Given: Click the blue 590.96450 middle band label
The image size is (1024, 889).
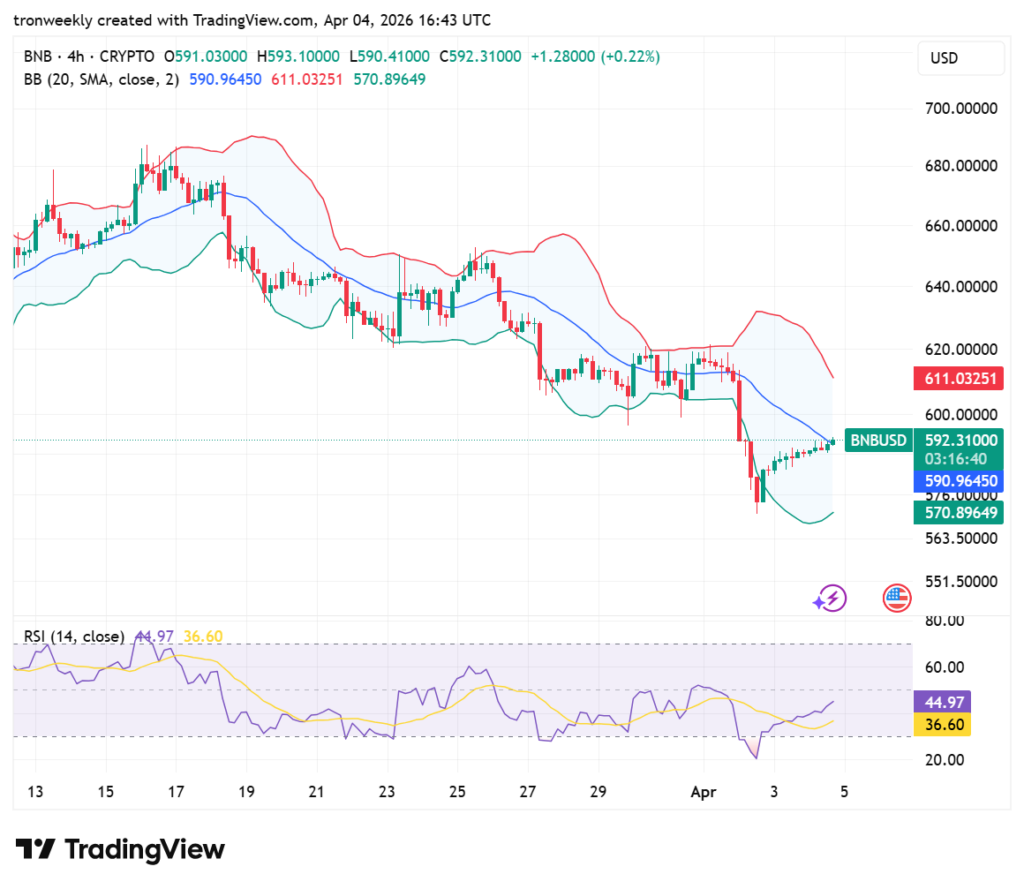Looking at the screenshot, I should coord(957,481).
